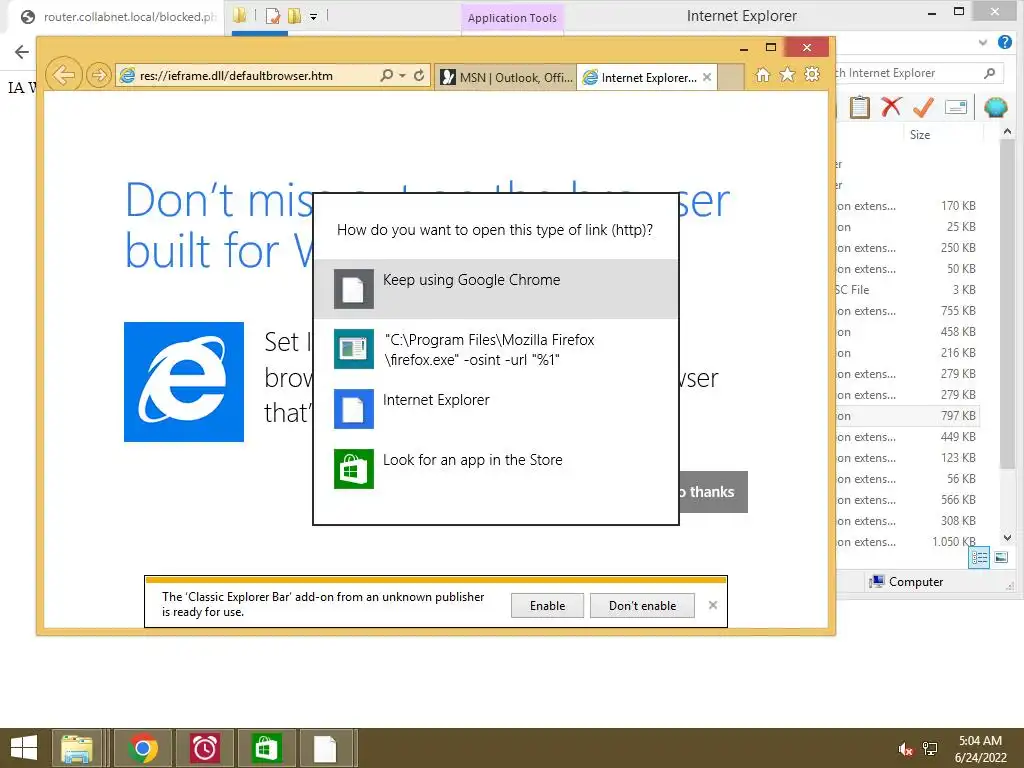Image resolution: width=1024 pixels, height=768 pixels.
Task: Click the back arrow in the Chrome window
Action: pos(22,52)
